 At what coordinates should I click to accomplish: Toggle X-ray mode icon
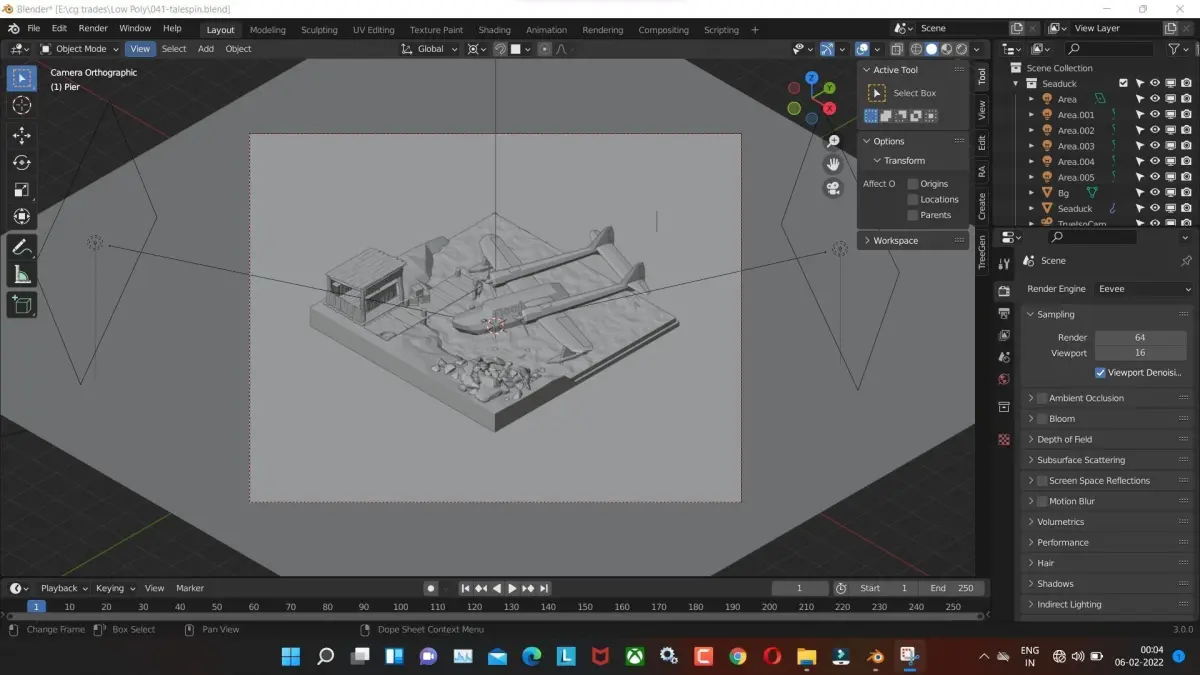tap(896, 49)
